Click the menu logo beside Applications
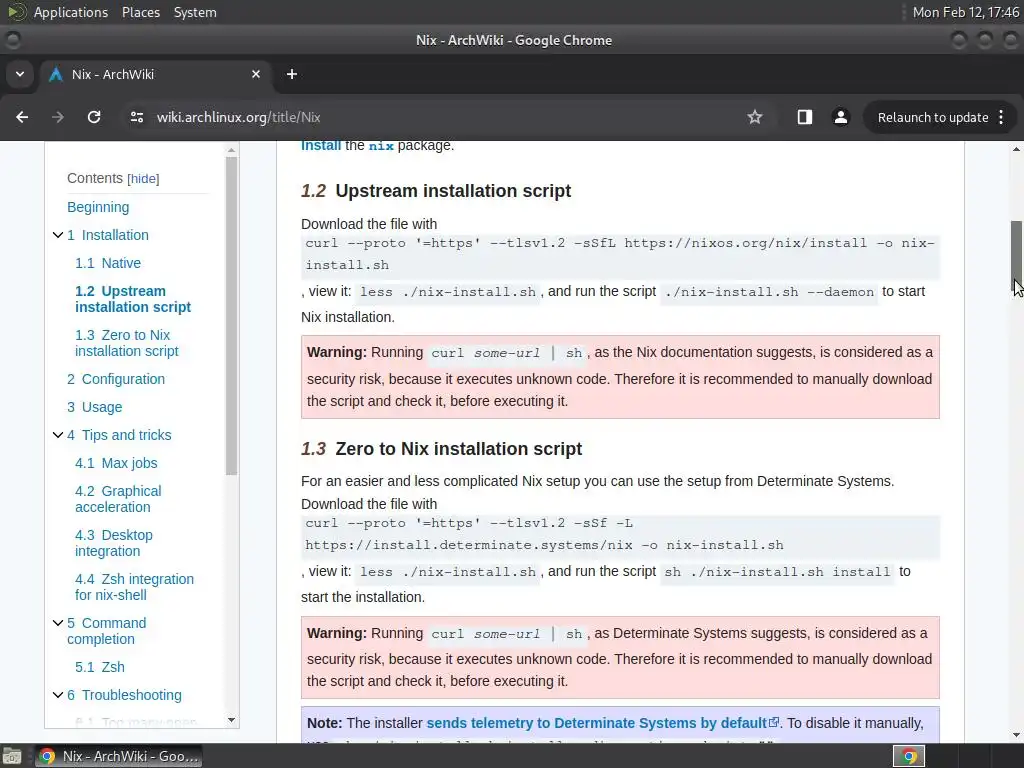The width and height of the screenshot is (1024, 768). coord(16,12)
